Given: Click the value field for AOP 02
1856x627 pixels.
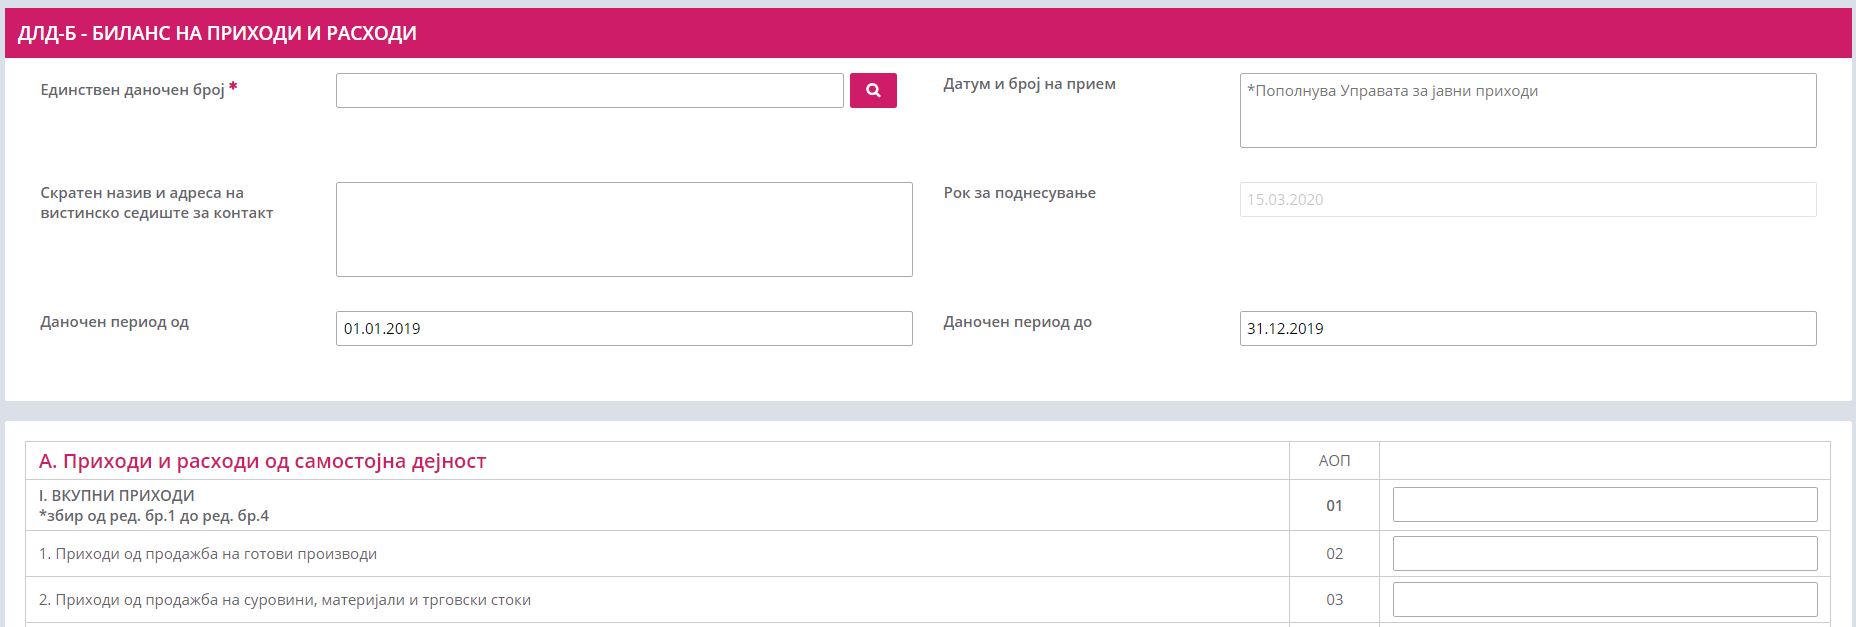Looking at the screenshot, I should [1604, 553].
